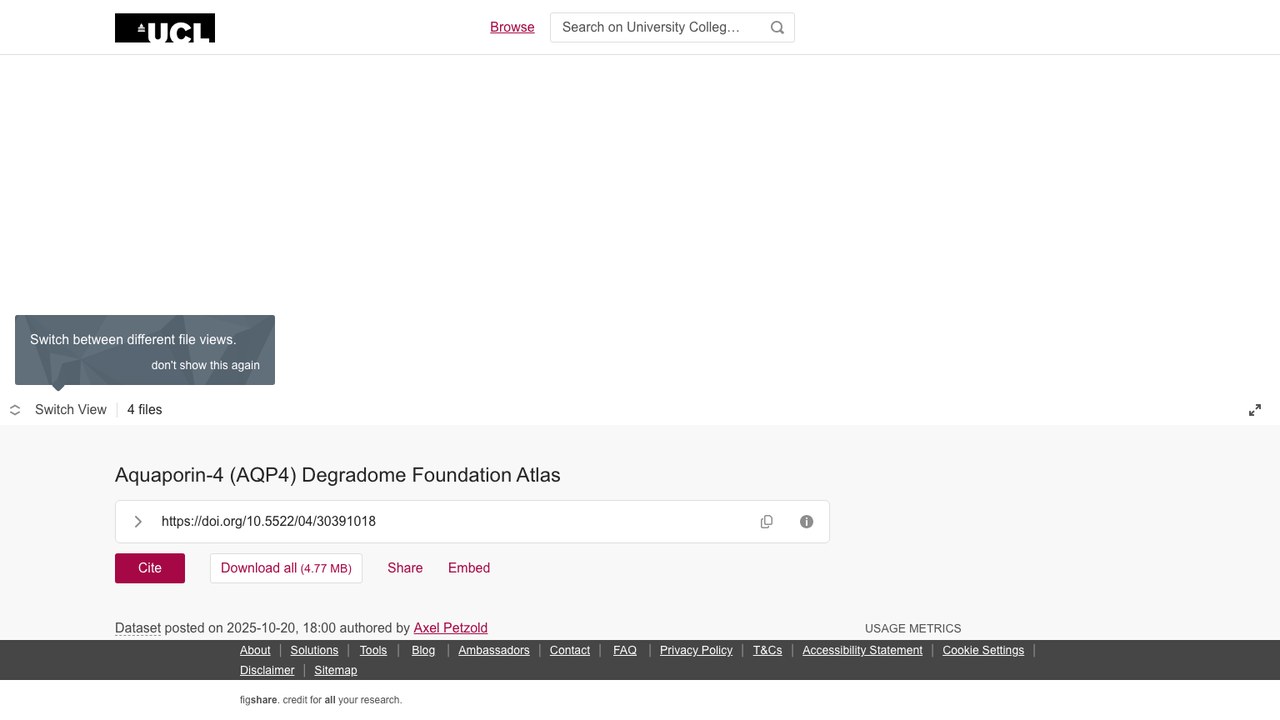The width and height of the screenshot is (1280, 720).
Task: Open the DOI info icon
Action: click(x=807, y=522)
